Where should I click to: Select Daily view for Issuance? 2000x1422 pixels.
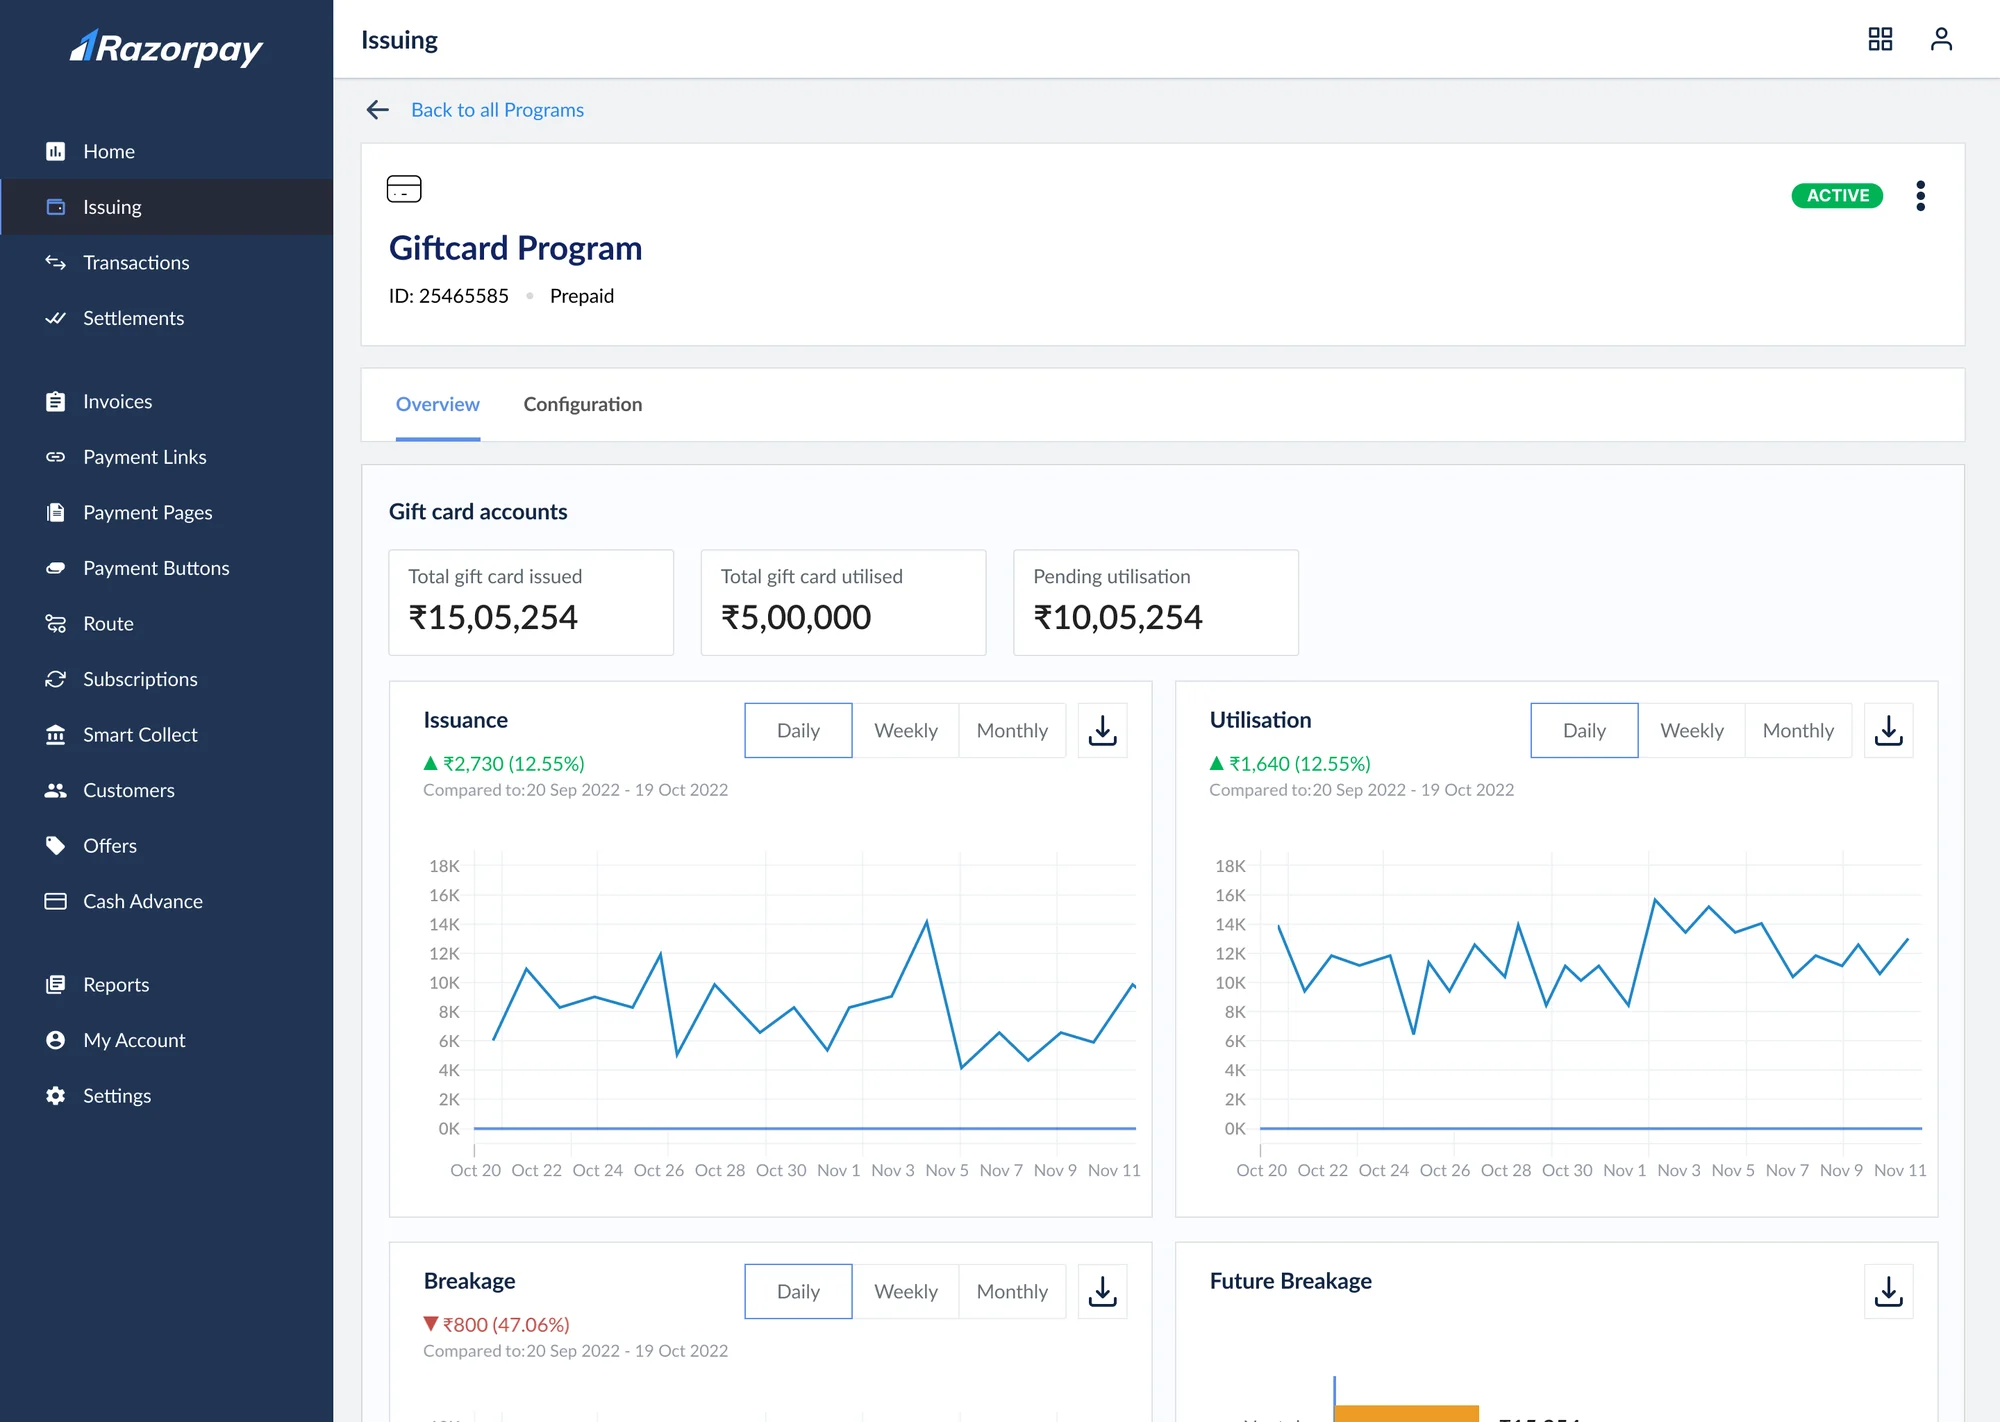798,731
